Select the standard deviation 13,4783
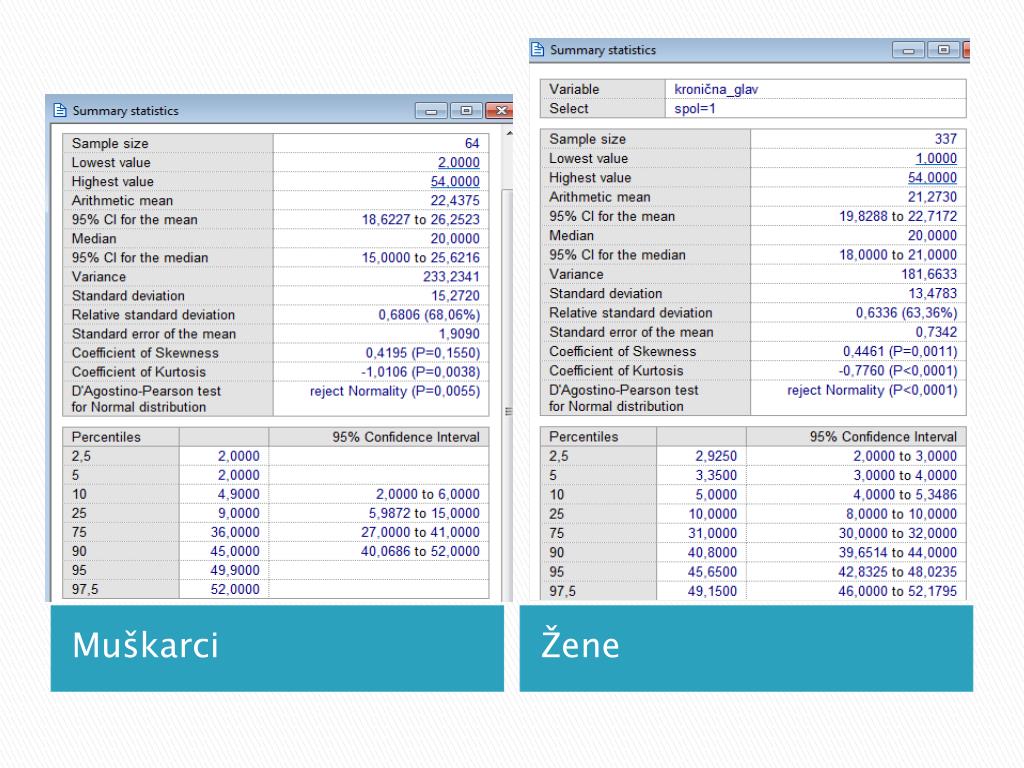The height and width of the screenshot is (768, 1024). click(x=932, y=293)
